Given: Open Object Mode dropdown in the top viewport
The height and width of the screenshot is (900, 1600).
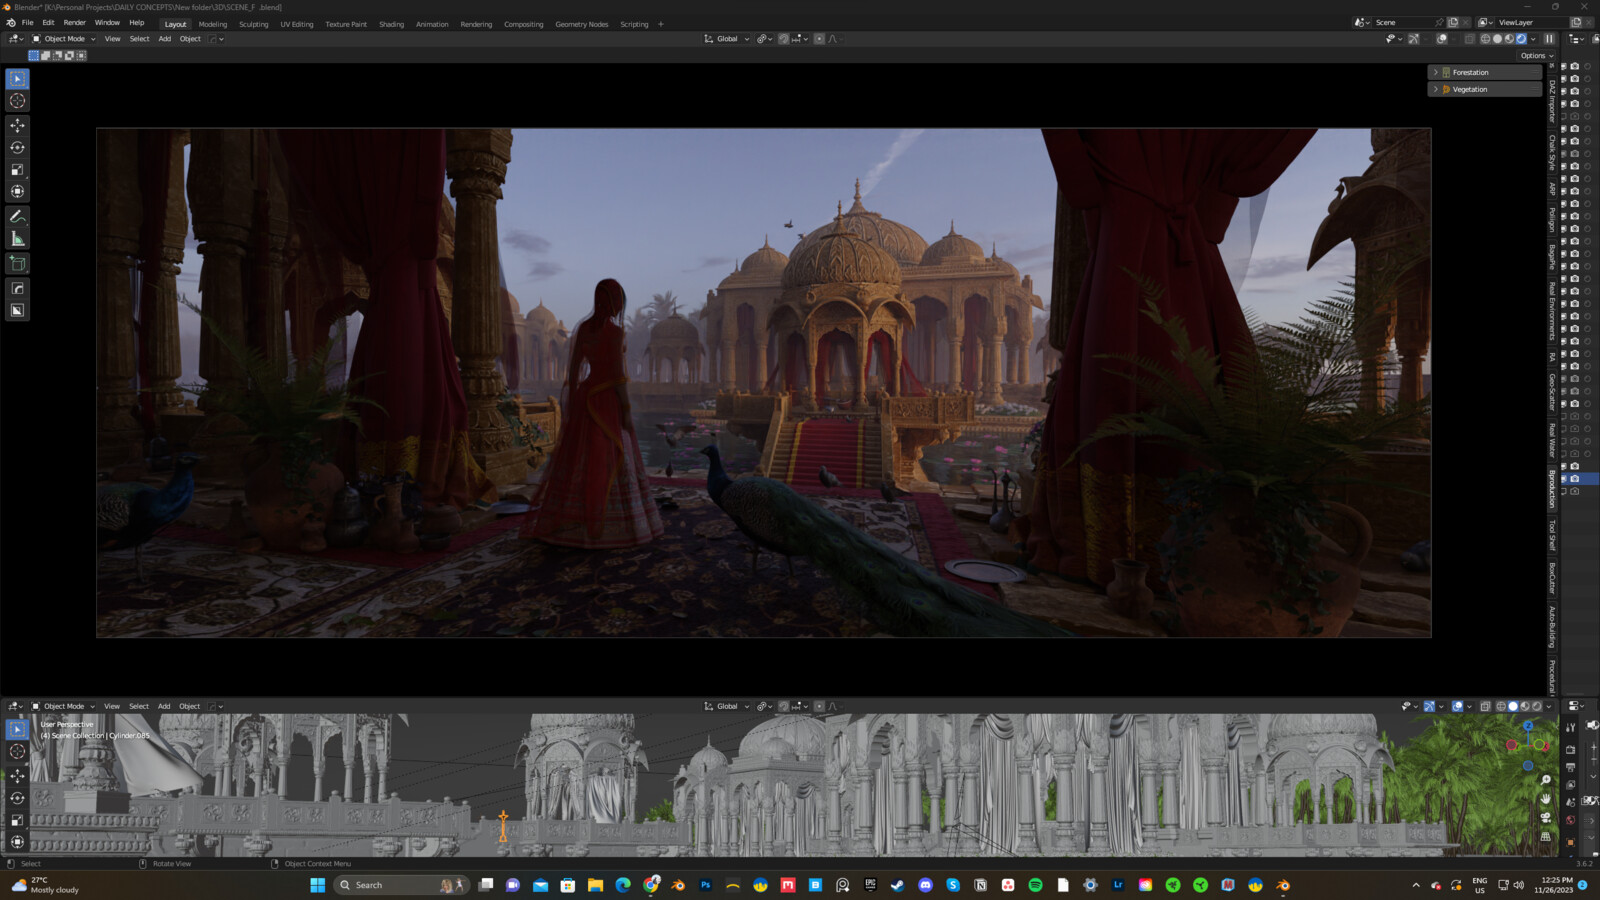Looking at the screenshot, I should point(64,39).
